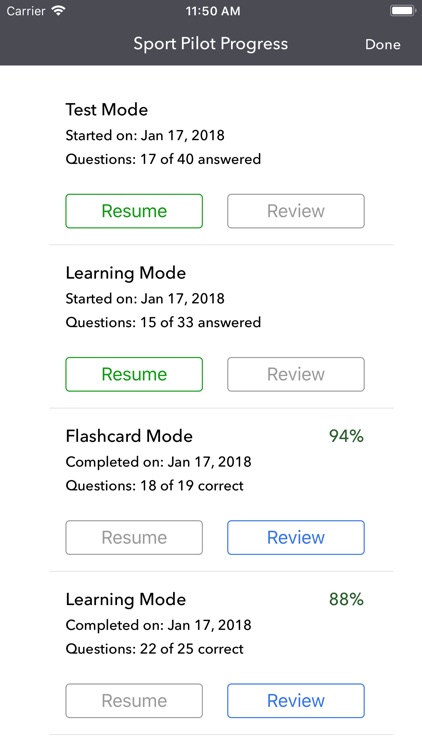This screenshot has width=422, height=750.
Task: Resume the in-progress Learning Mode session
Action: point(134,374)
